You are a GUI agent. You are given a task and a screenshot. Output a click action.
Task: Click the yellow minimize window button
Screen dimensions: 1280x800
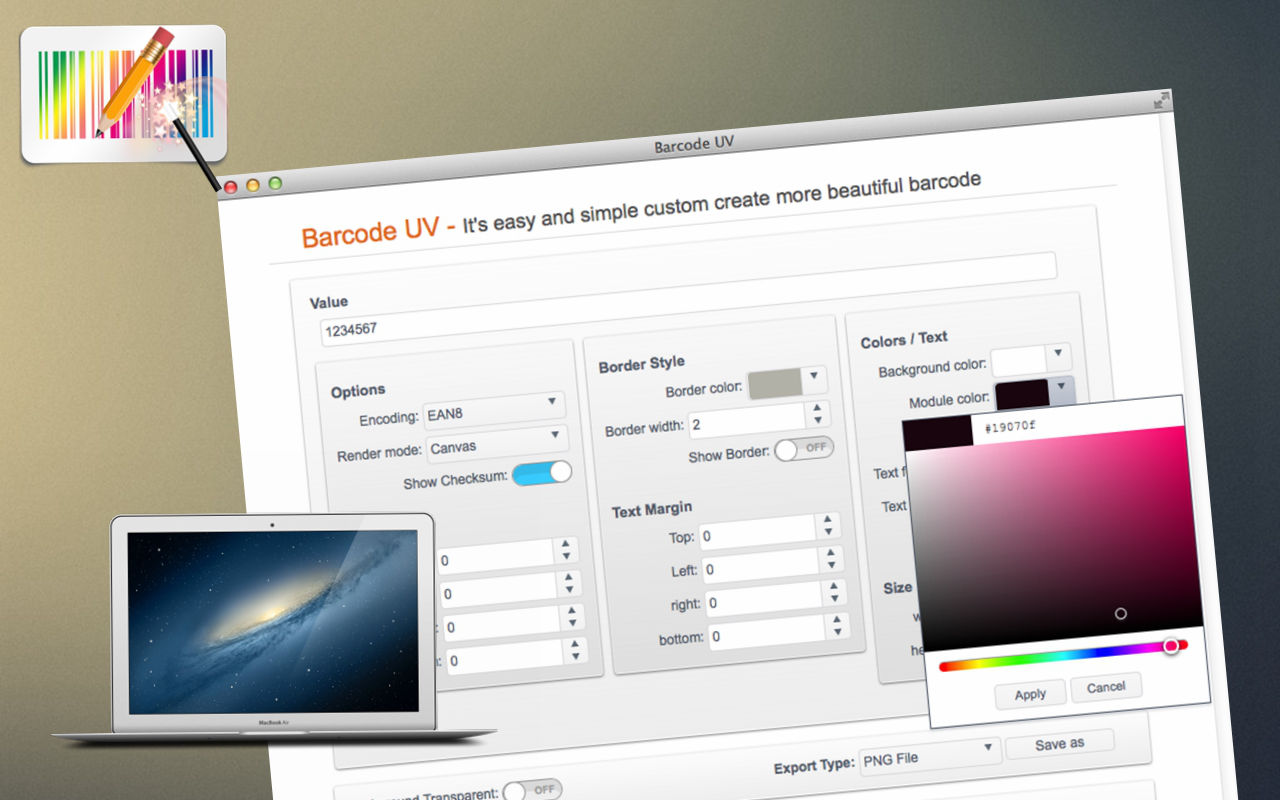click(x=252, y=185)
